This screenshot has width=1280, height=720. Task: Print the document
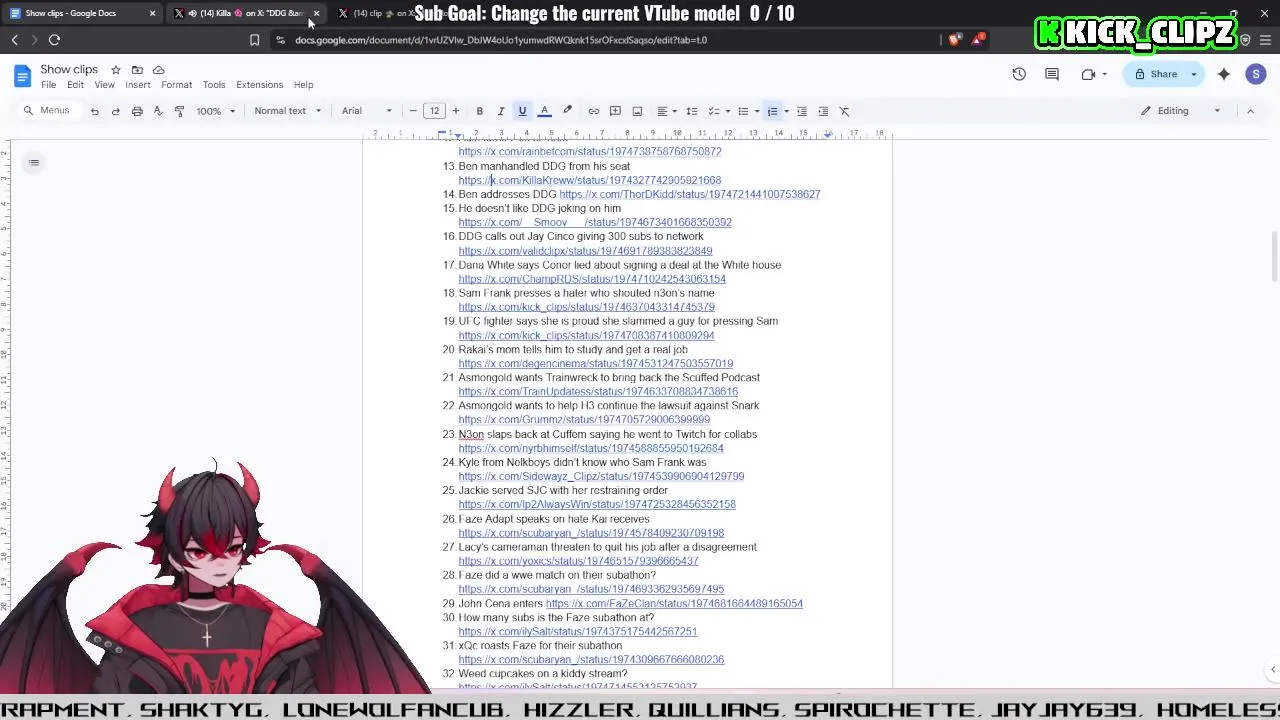(x=137, y=111)
